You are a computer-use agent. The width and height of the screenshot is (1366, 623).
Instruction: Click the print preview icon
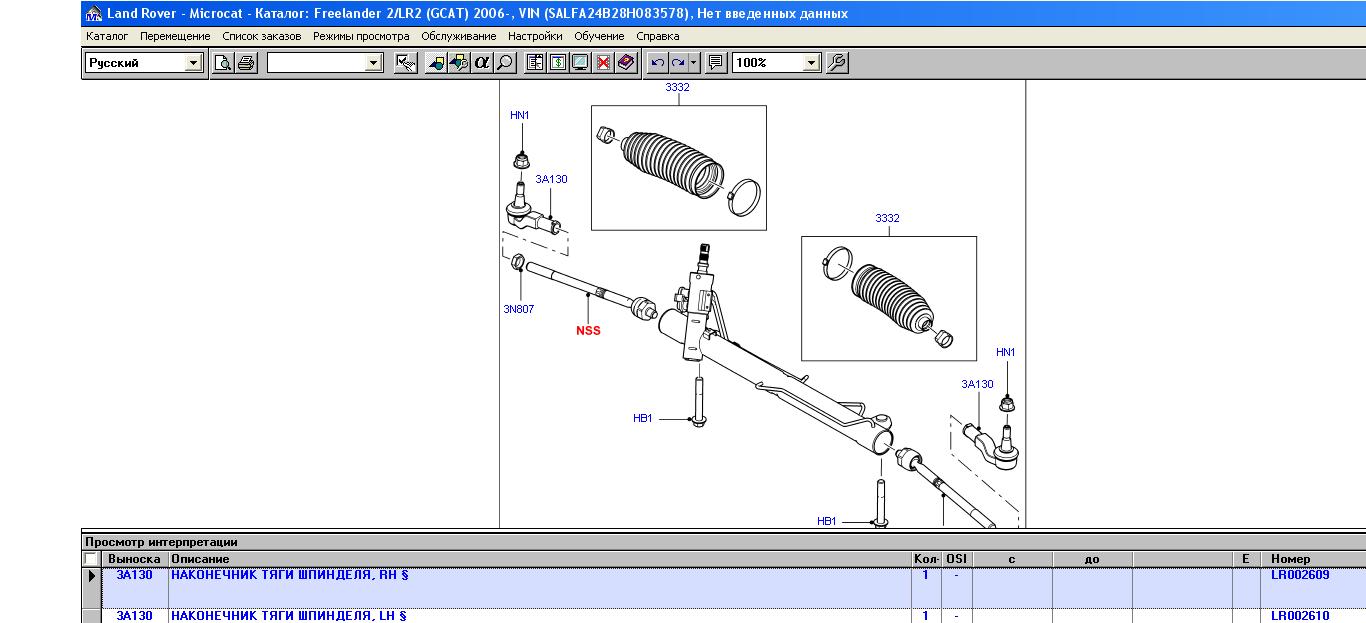(223, 63)
